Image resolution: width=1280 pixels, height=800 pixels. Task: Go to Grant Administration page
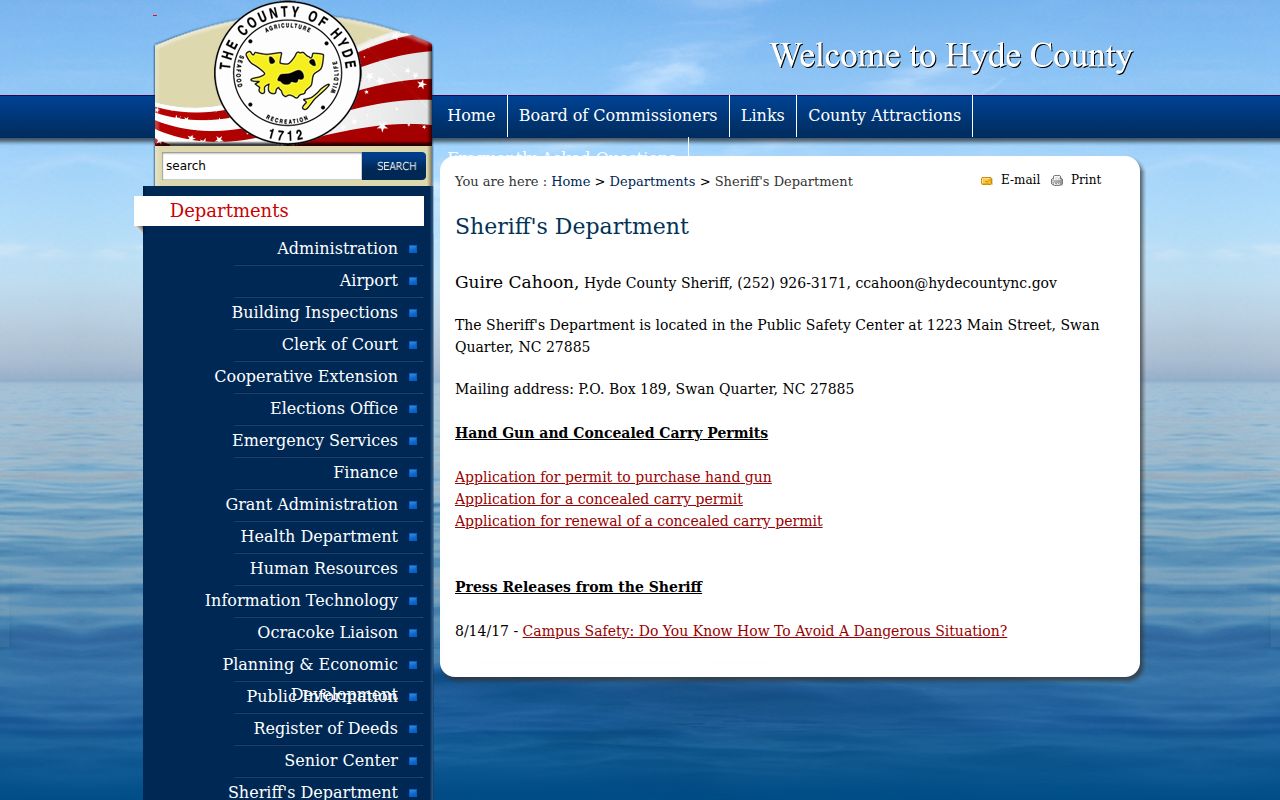[x=312, y=504]
